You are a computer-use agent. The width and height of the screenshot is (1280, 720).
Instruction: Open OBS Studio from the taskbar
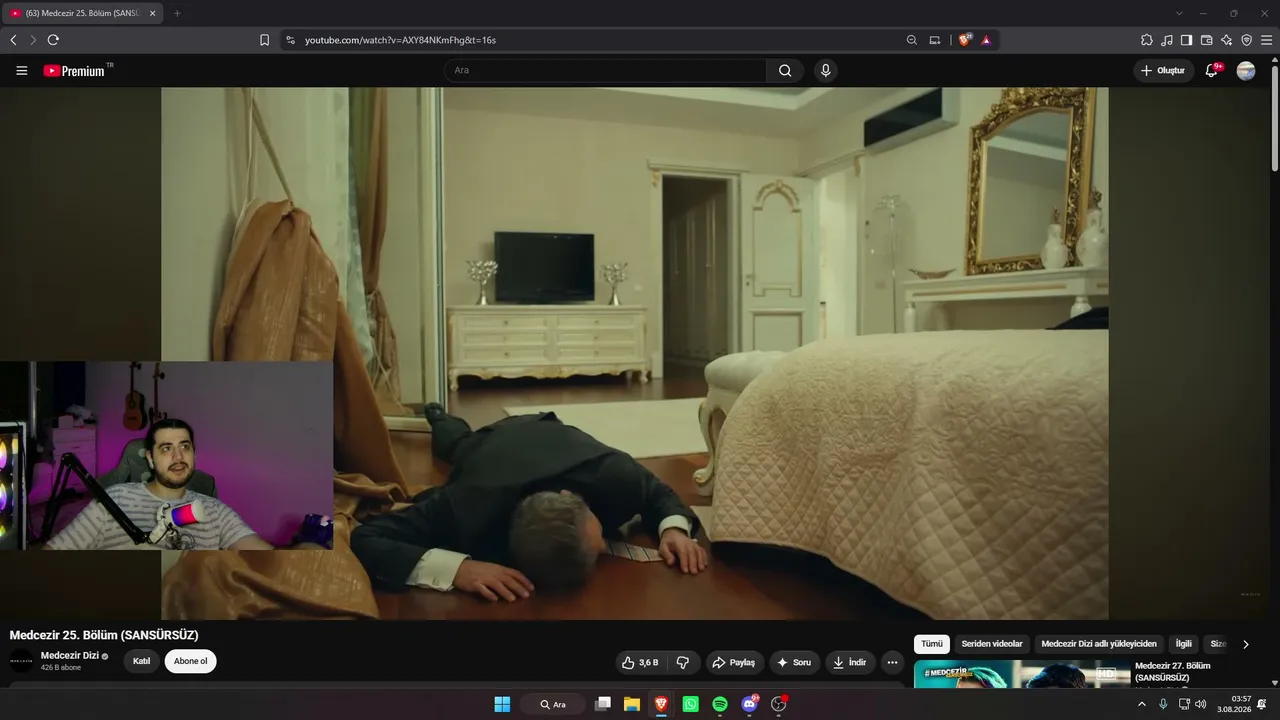[779, 704]
